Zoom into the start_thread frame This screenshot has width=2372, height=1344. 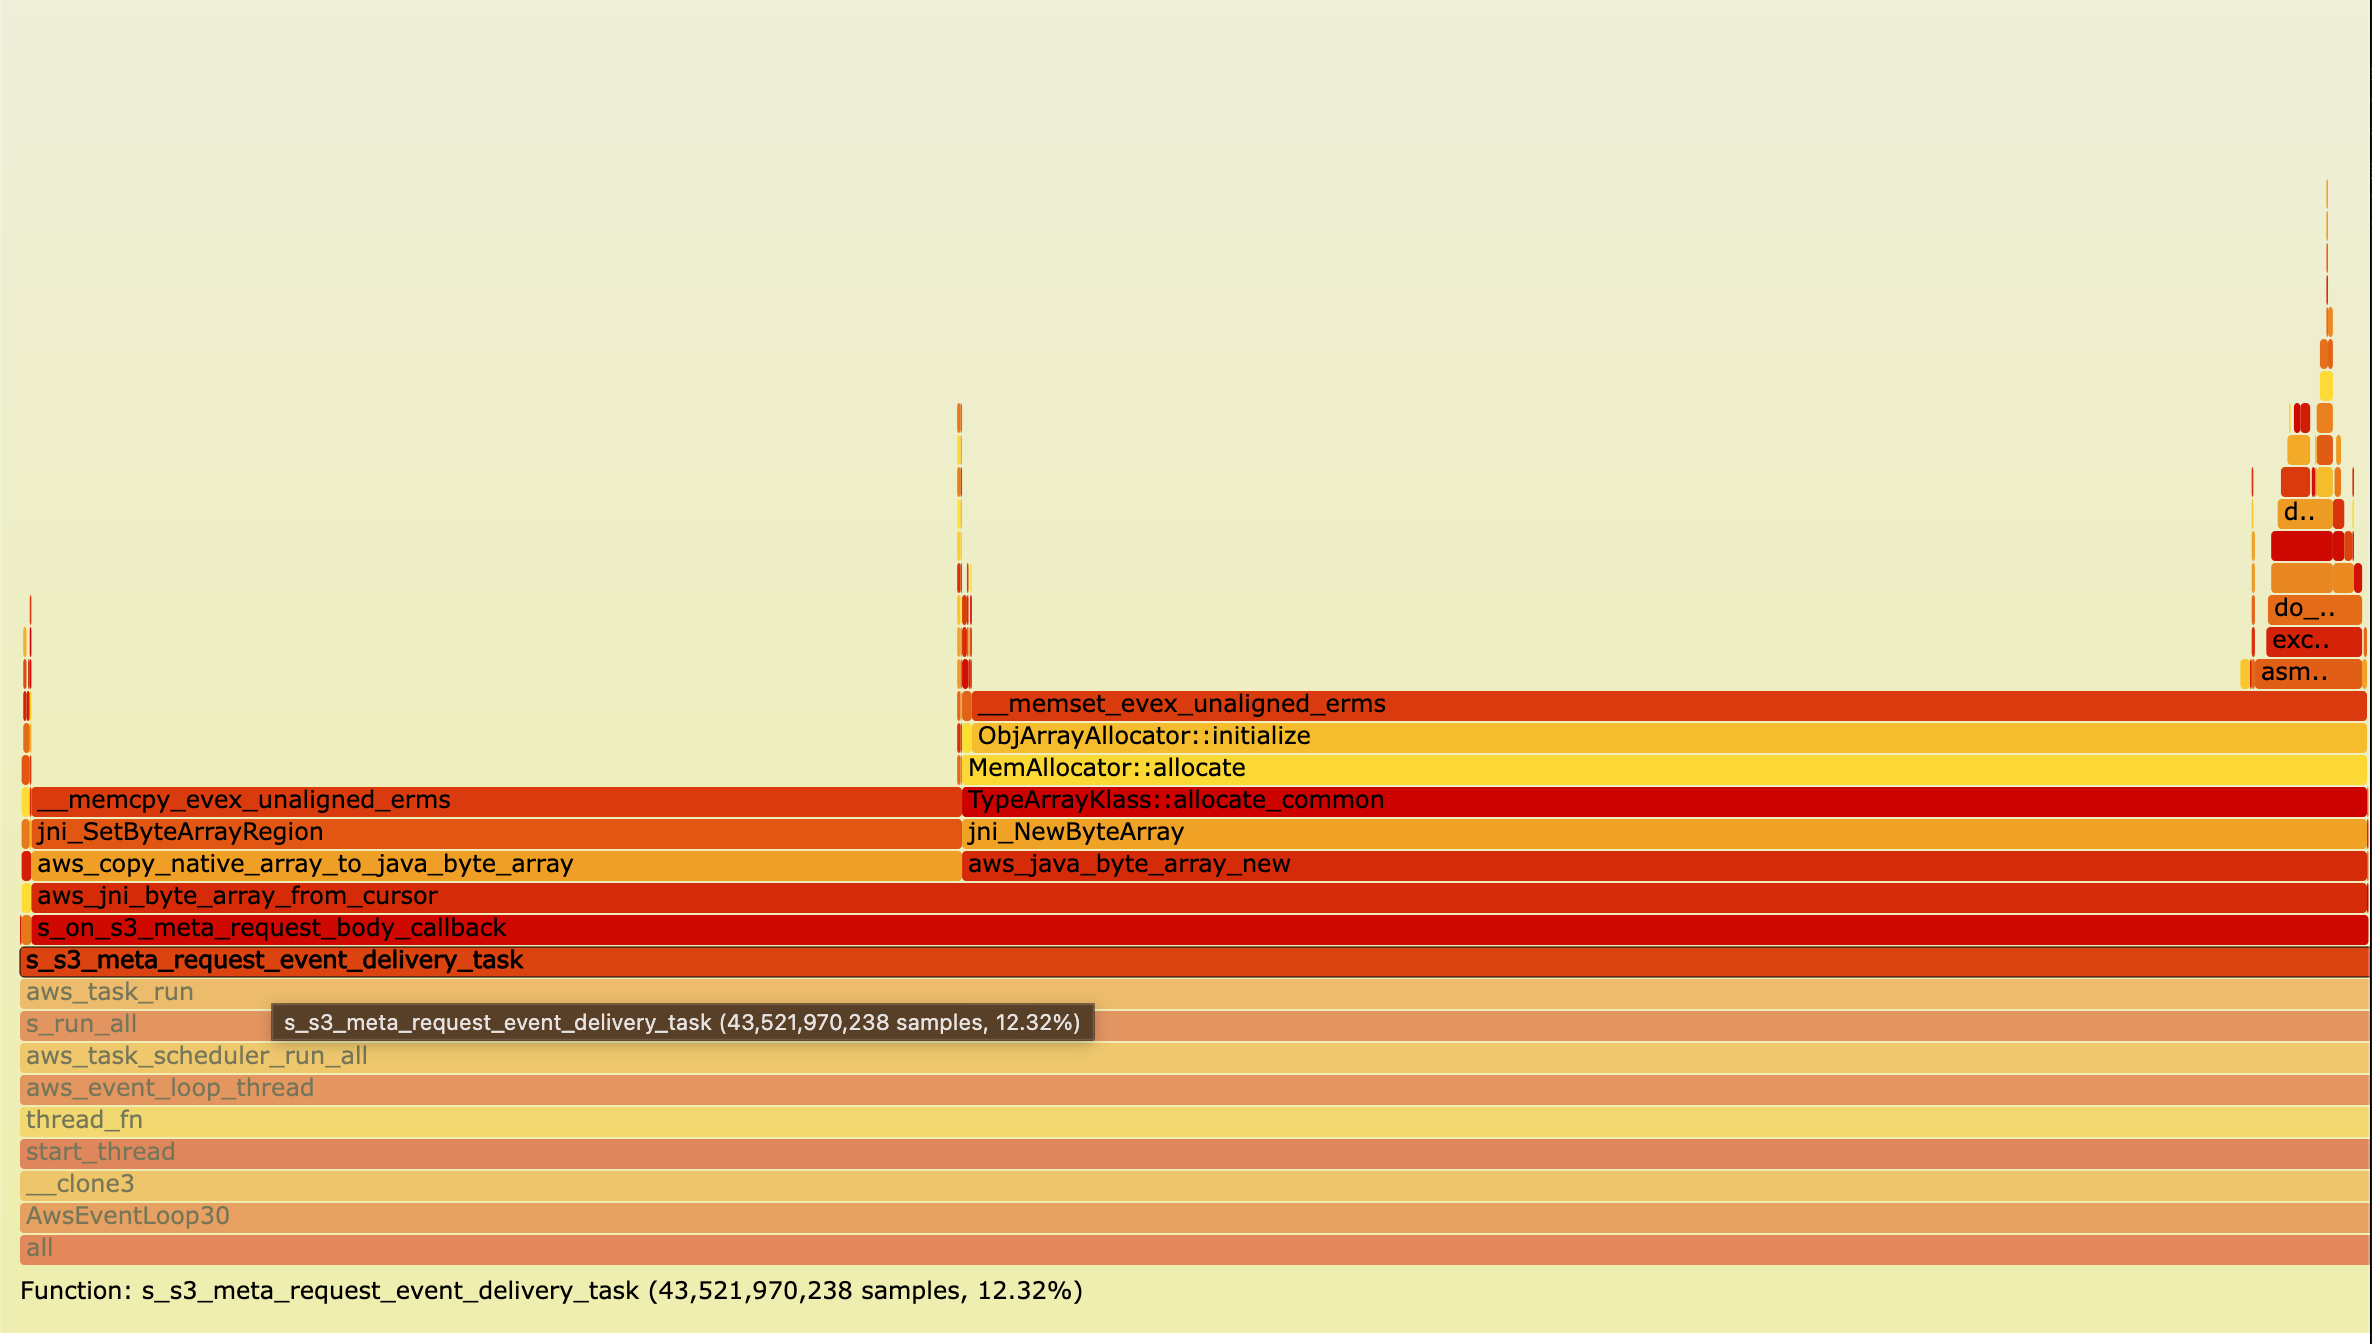tap(100, 1152)
